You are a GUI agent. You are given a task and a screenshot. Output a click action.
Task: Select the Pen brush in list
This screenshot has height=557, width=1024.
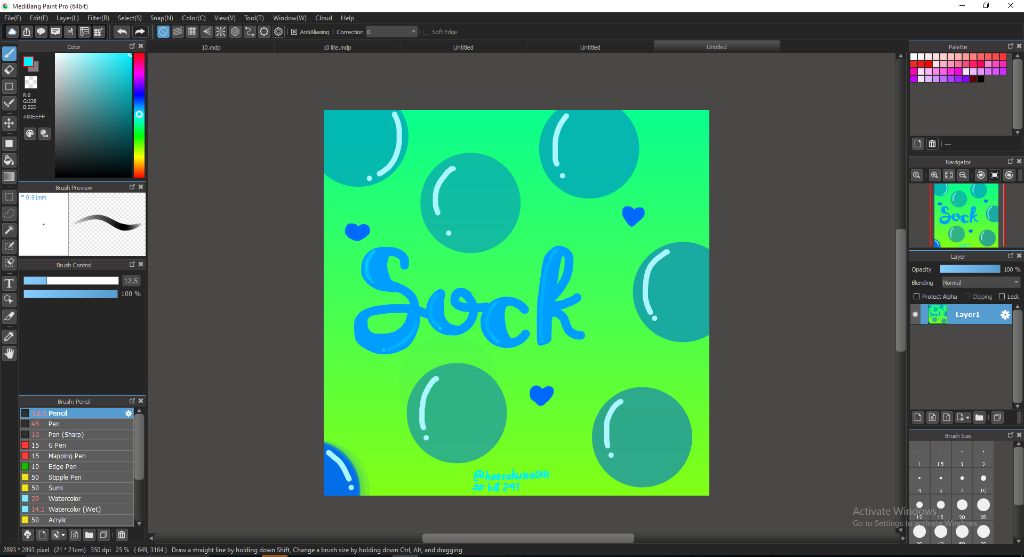point(77,424)
